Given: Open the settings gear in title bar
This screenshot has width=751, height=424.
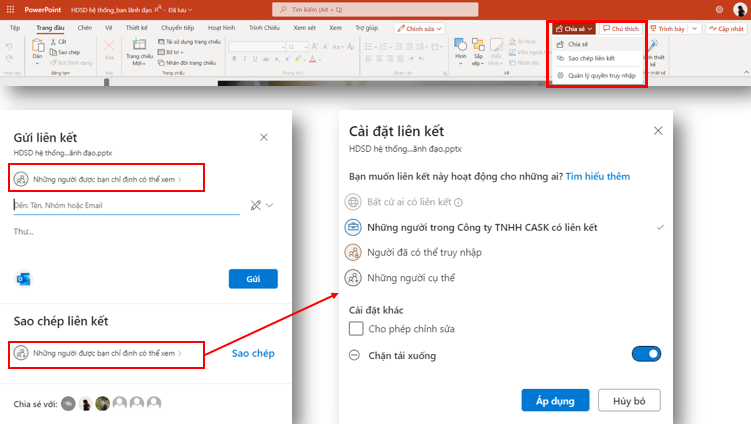Looking at the screenshot, I should [x=719, y=9].
